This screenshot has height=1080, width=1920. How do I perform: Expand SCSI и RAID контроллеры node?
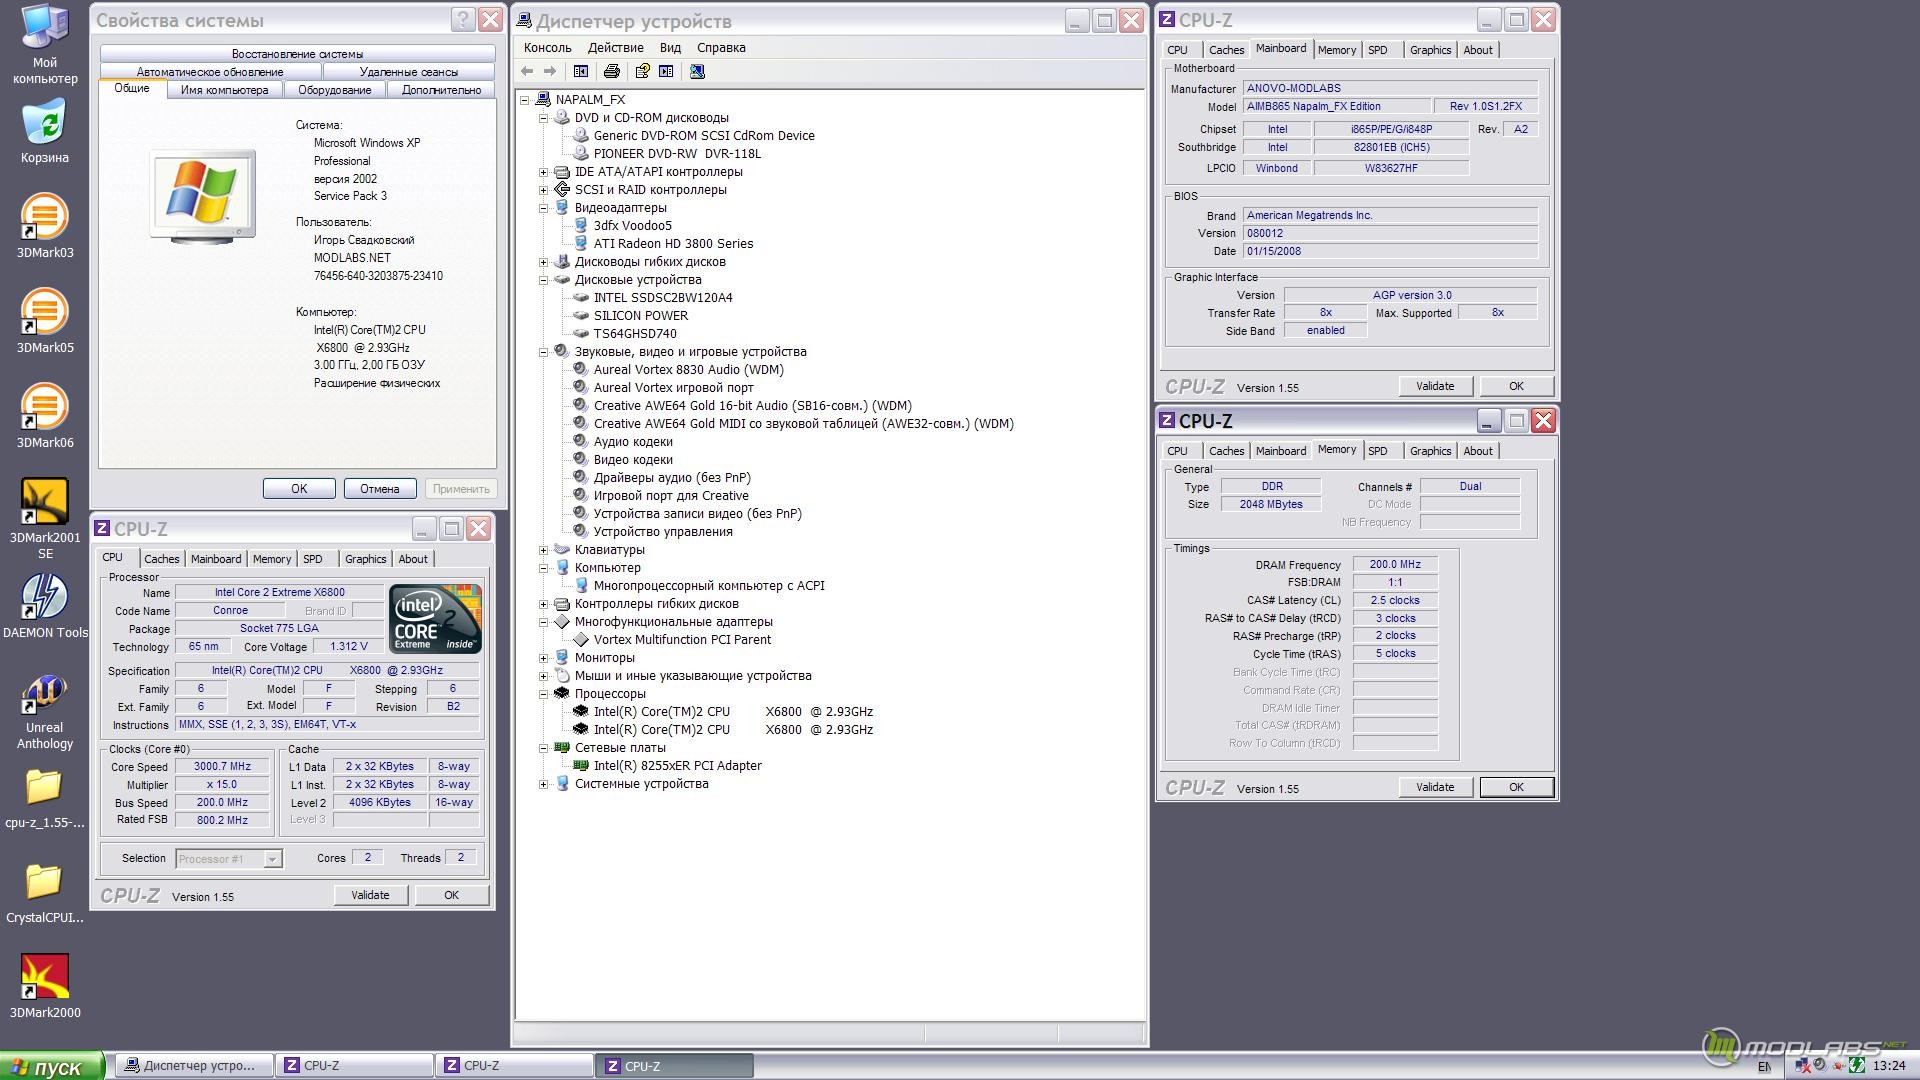(x=544, y=190)
